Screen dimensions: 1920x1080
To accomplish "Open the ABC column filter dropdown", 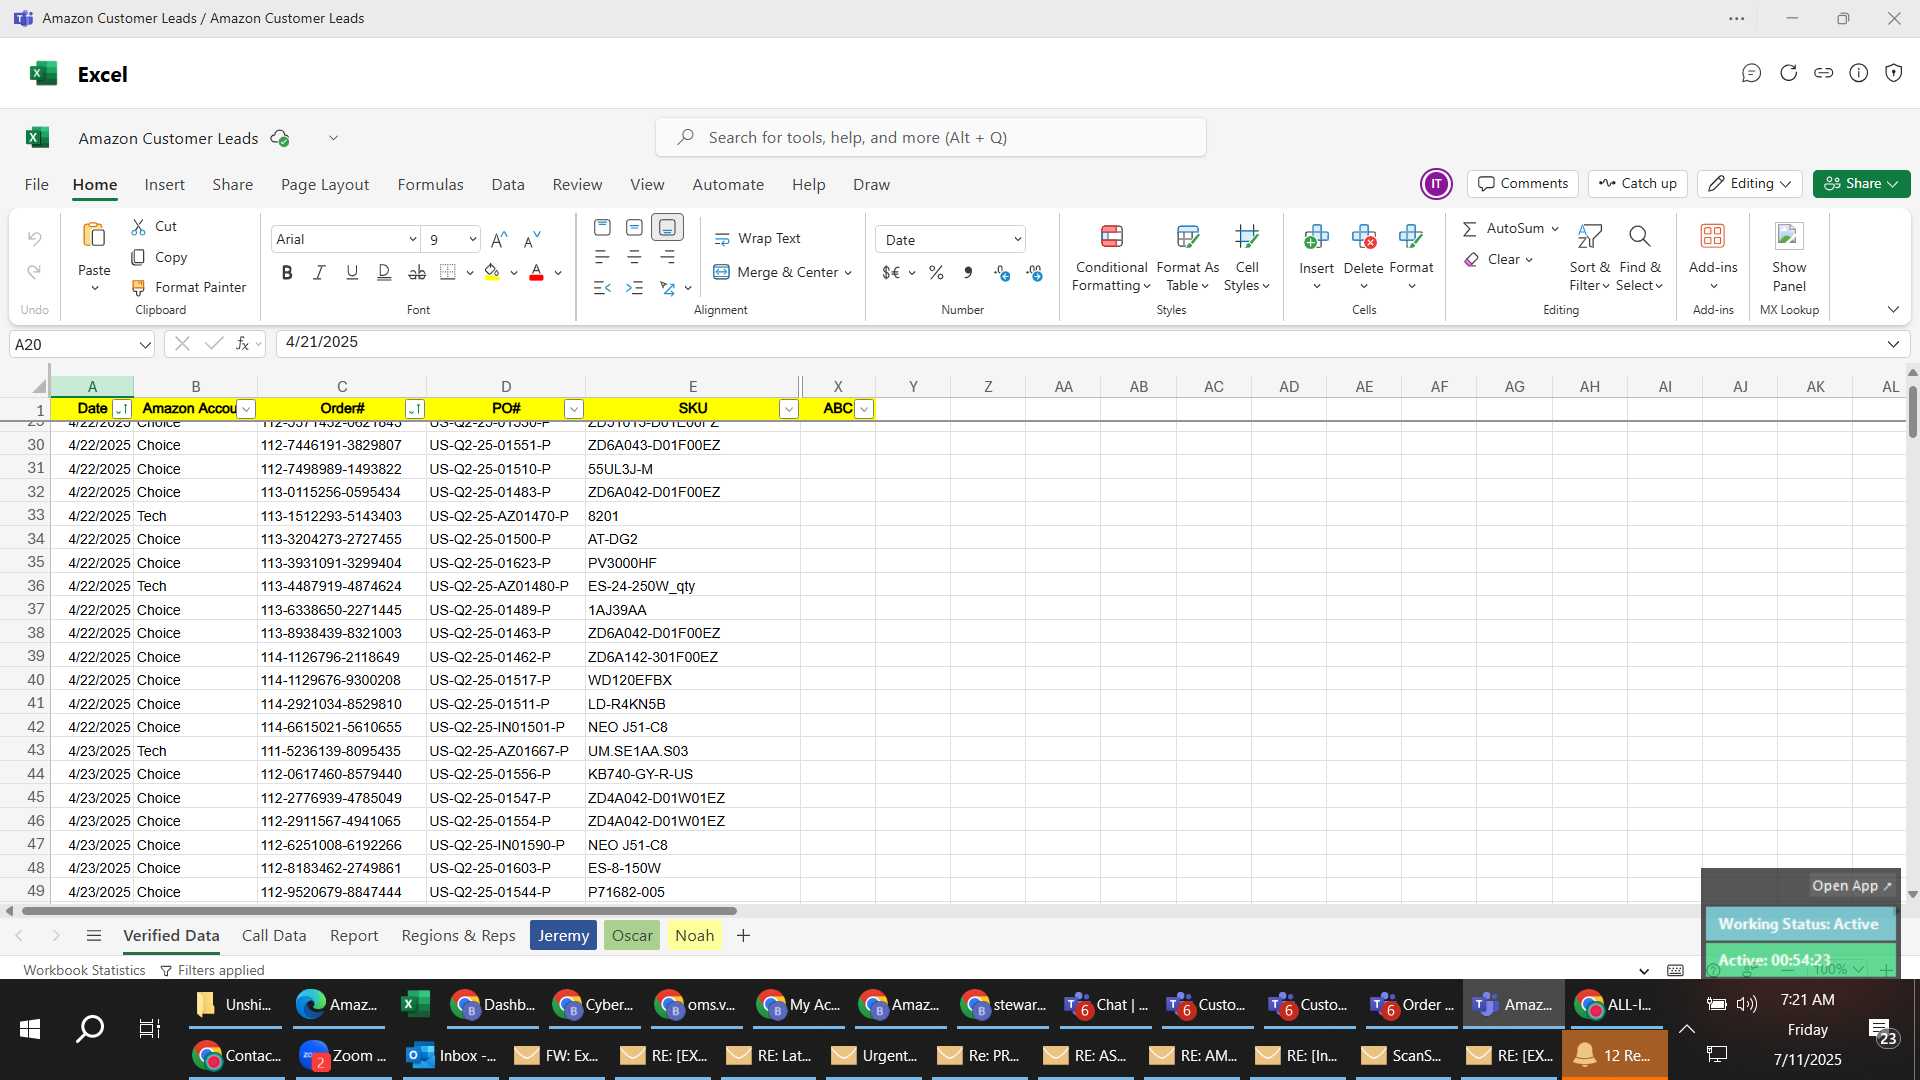I will pyautogui.click(x=865, y=409).
